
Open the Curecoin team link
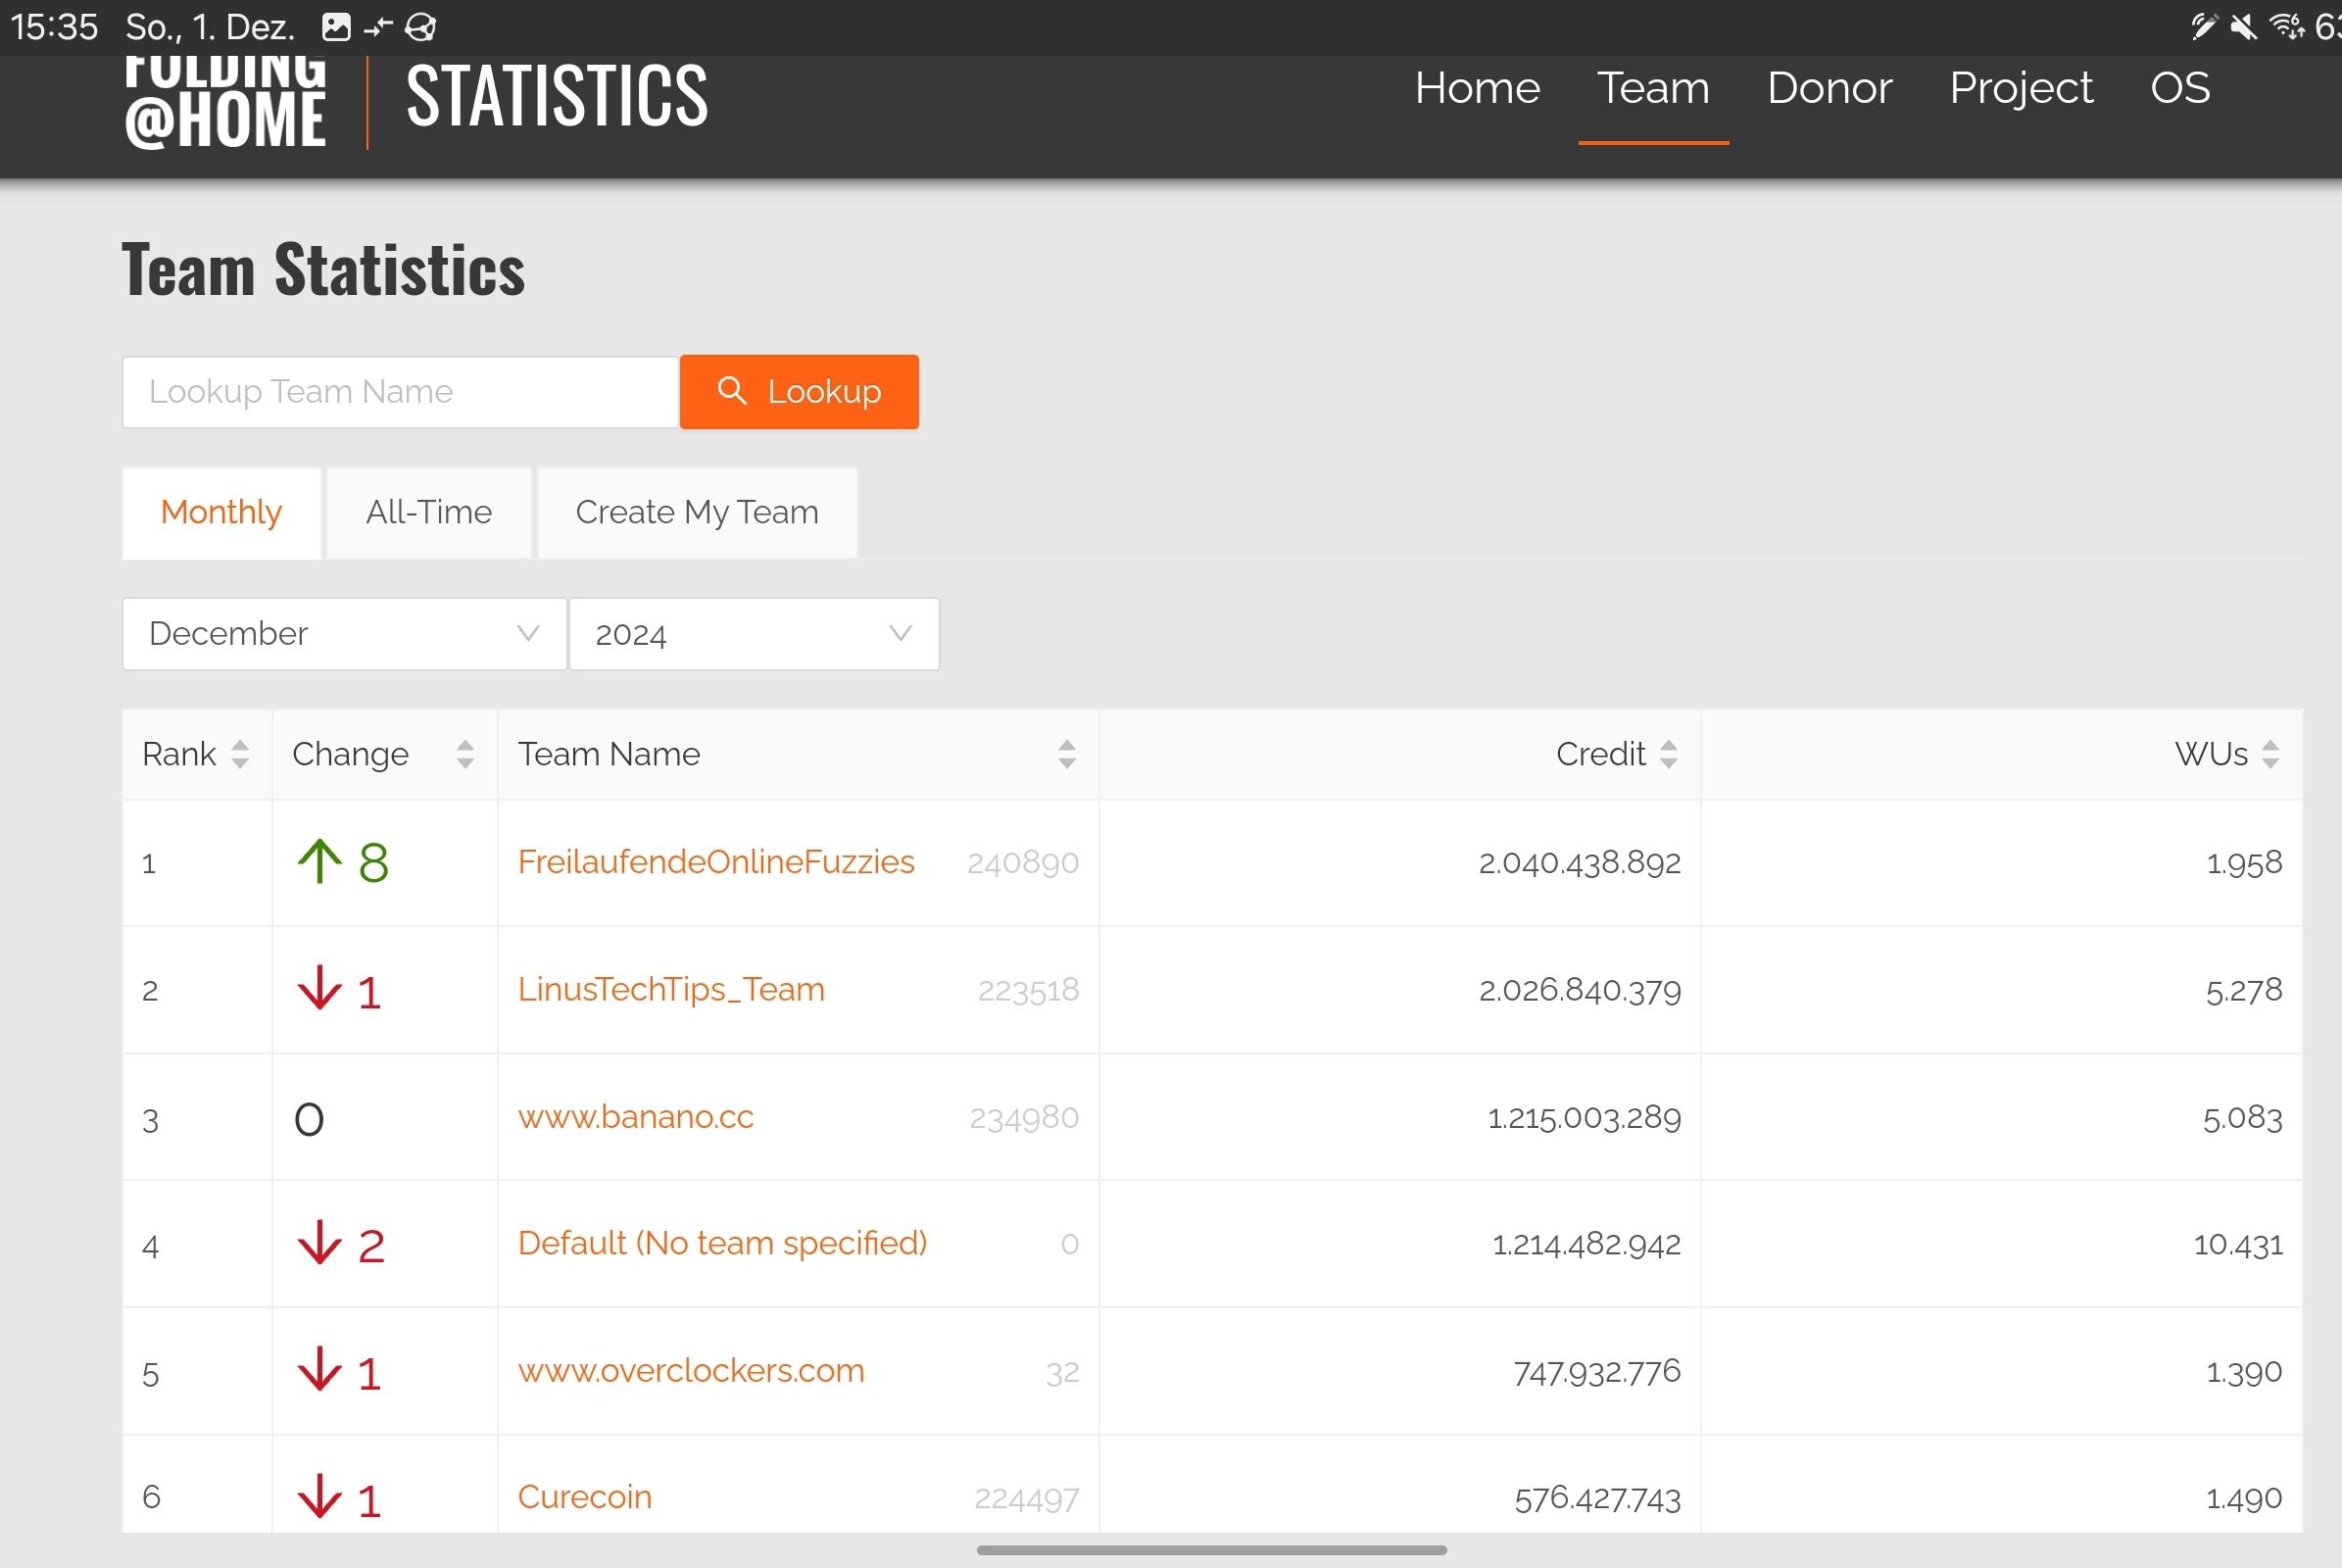point(585,1497)
